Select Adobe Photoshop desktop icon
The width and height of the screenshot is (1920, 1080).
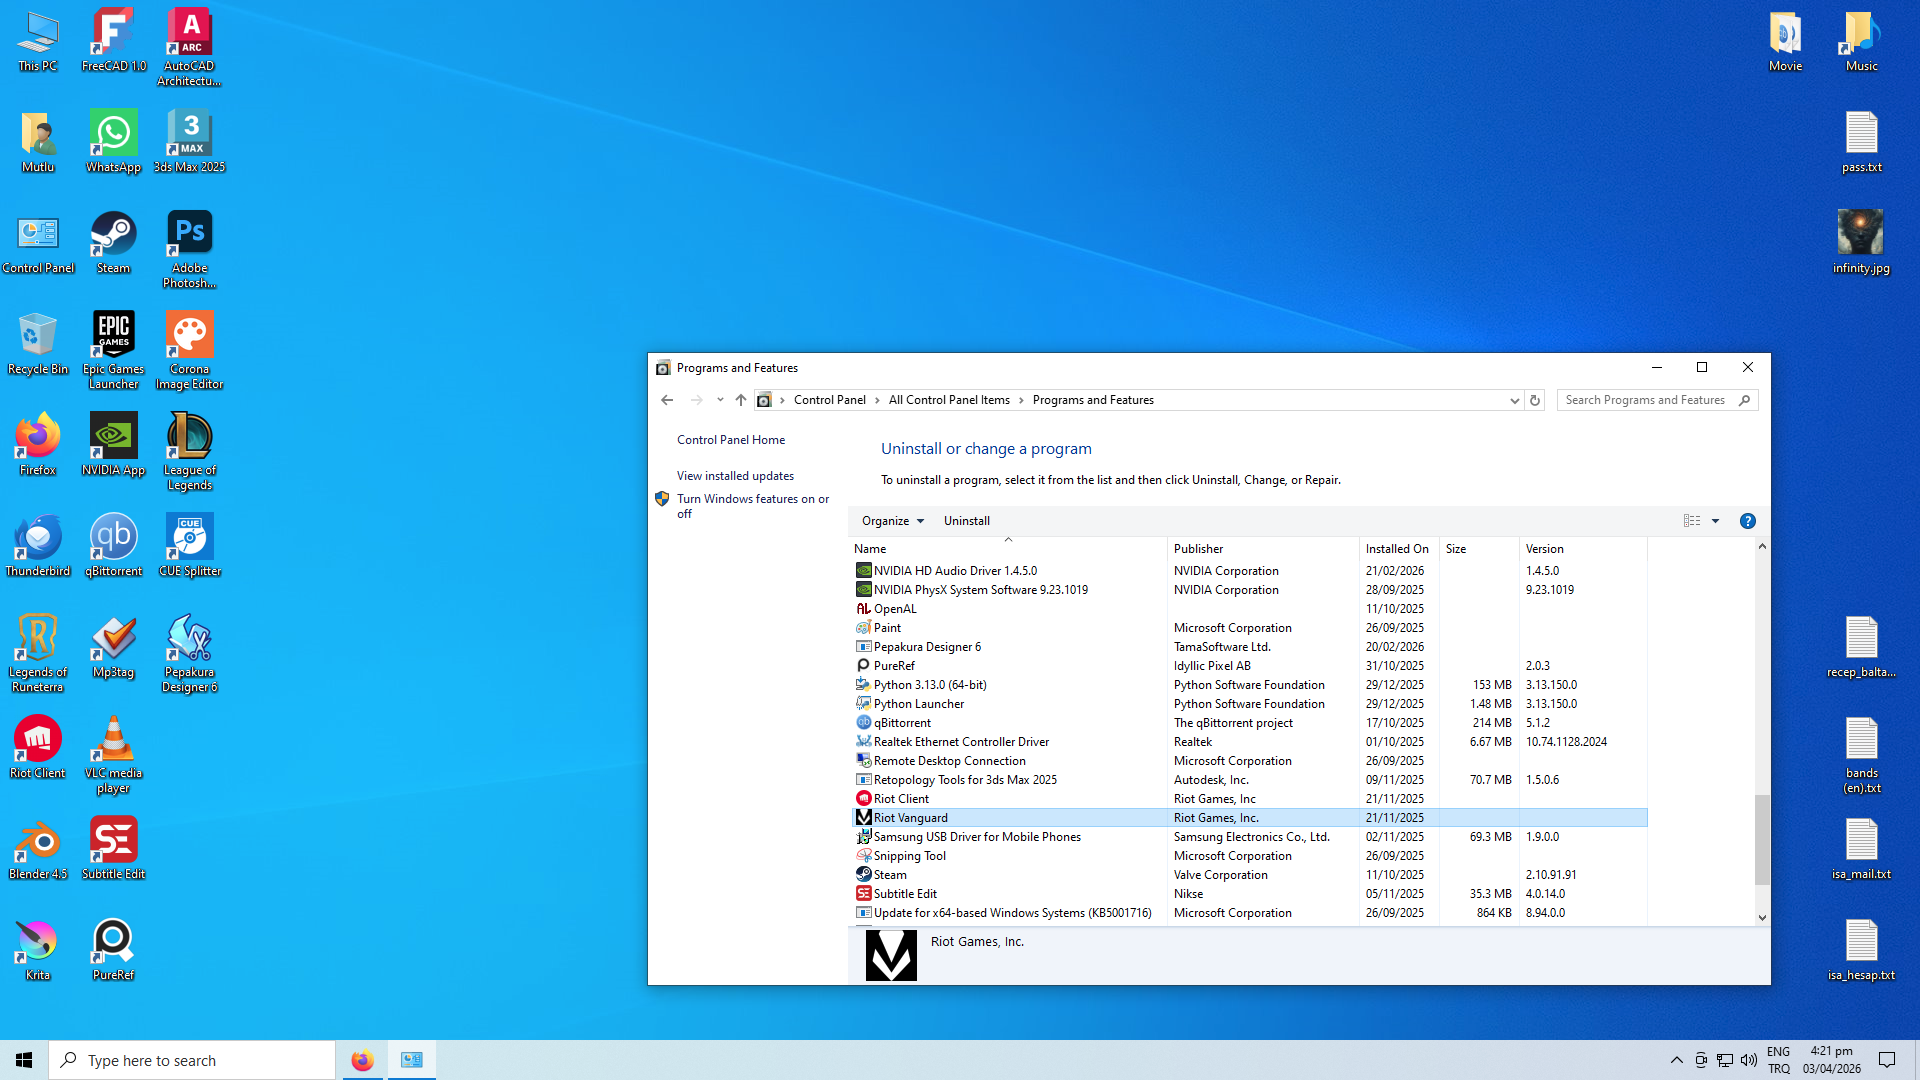189,250
